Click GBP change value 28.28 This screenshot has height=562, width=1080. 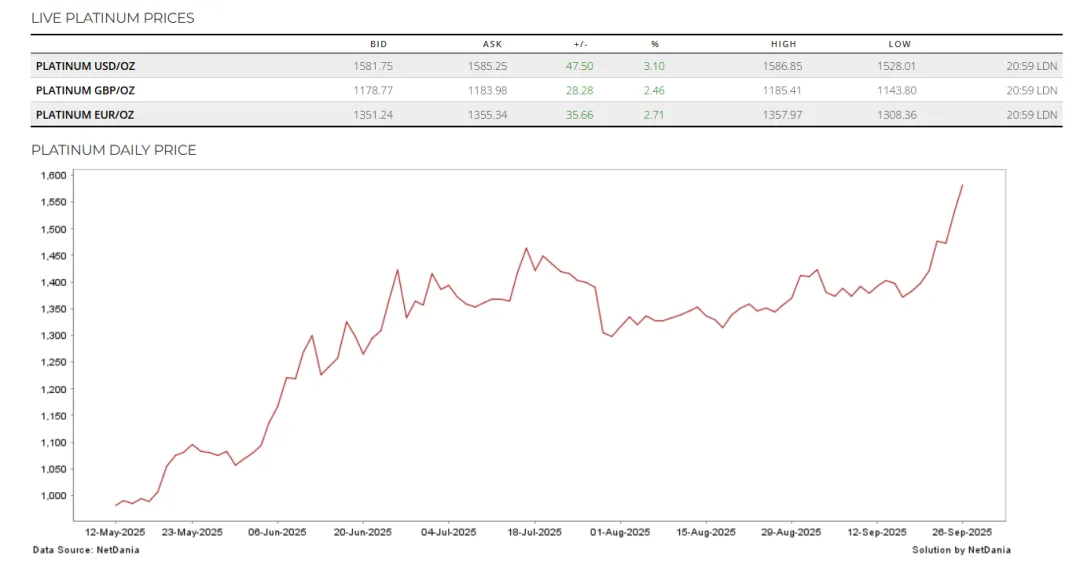pos(579,90)
